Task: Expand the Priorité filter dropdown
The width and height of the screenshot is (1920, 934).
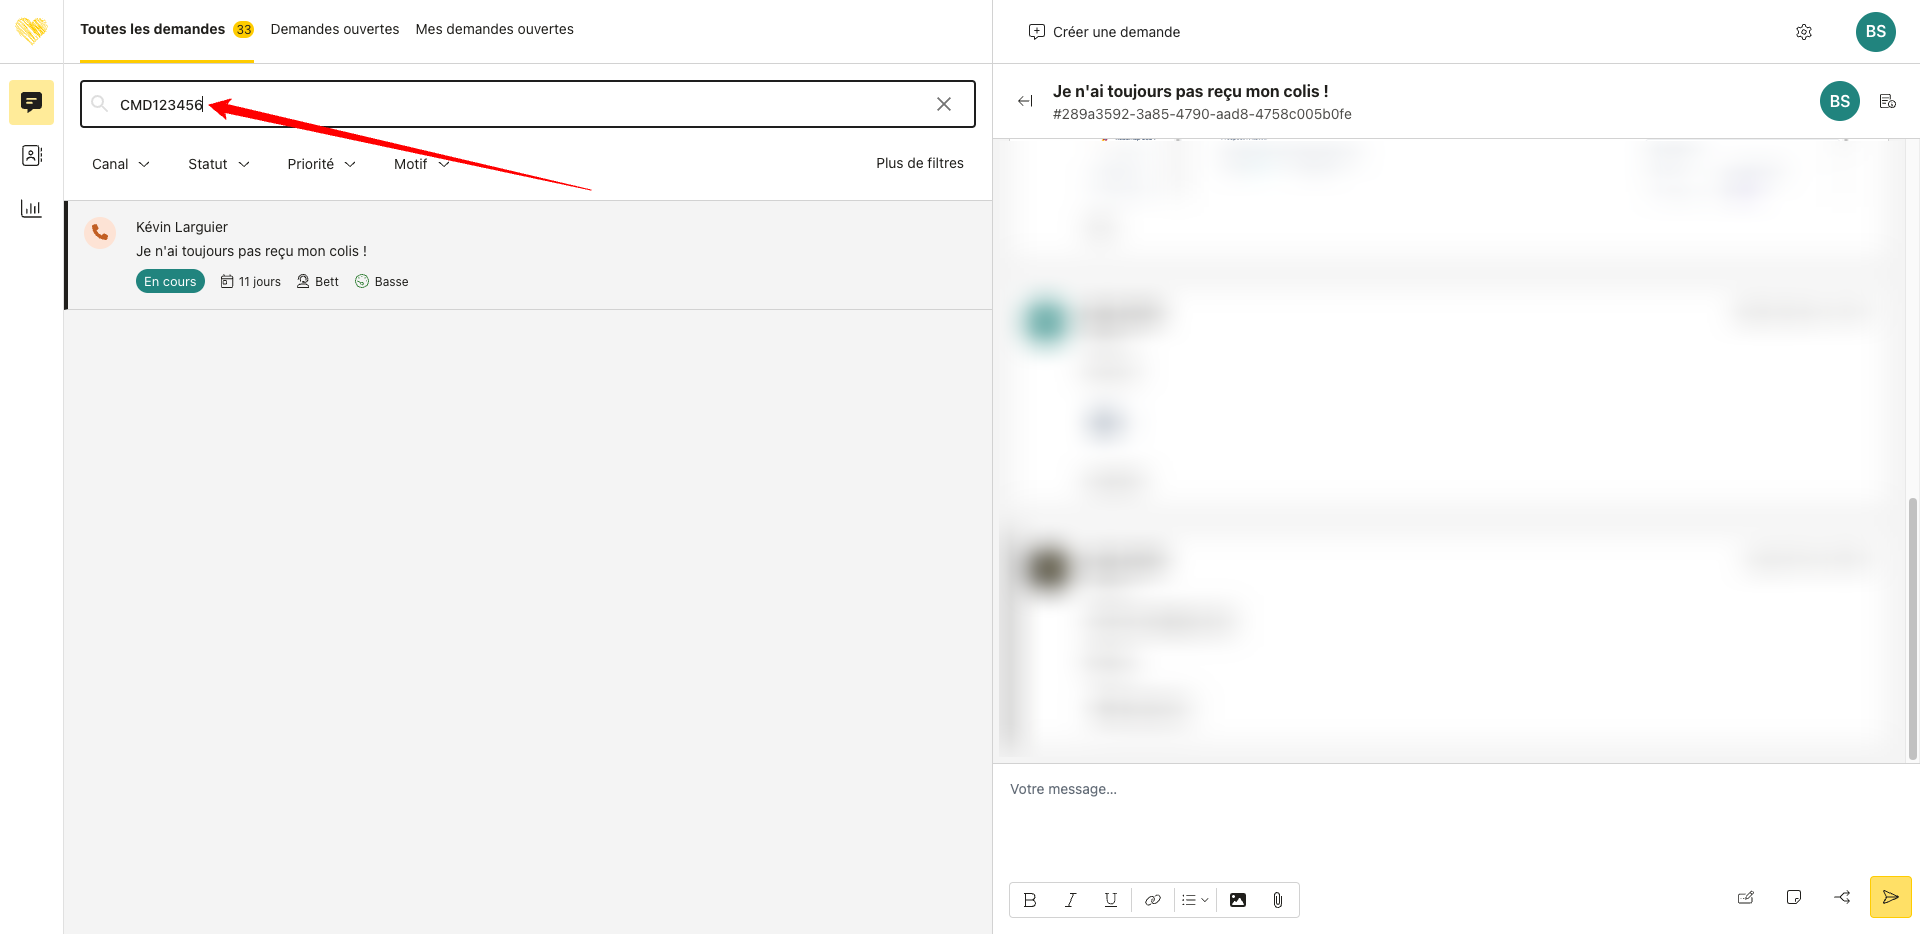Action: 321,164
